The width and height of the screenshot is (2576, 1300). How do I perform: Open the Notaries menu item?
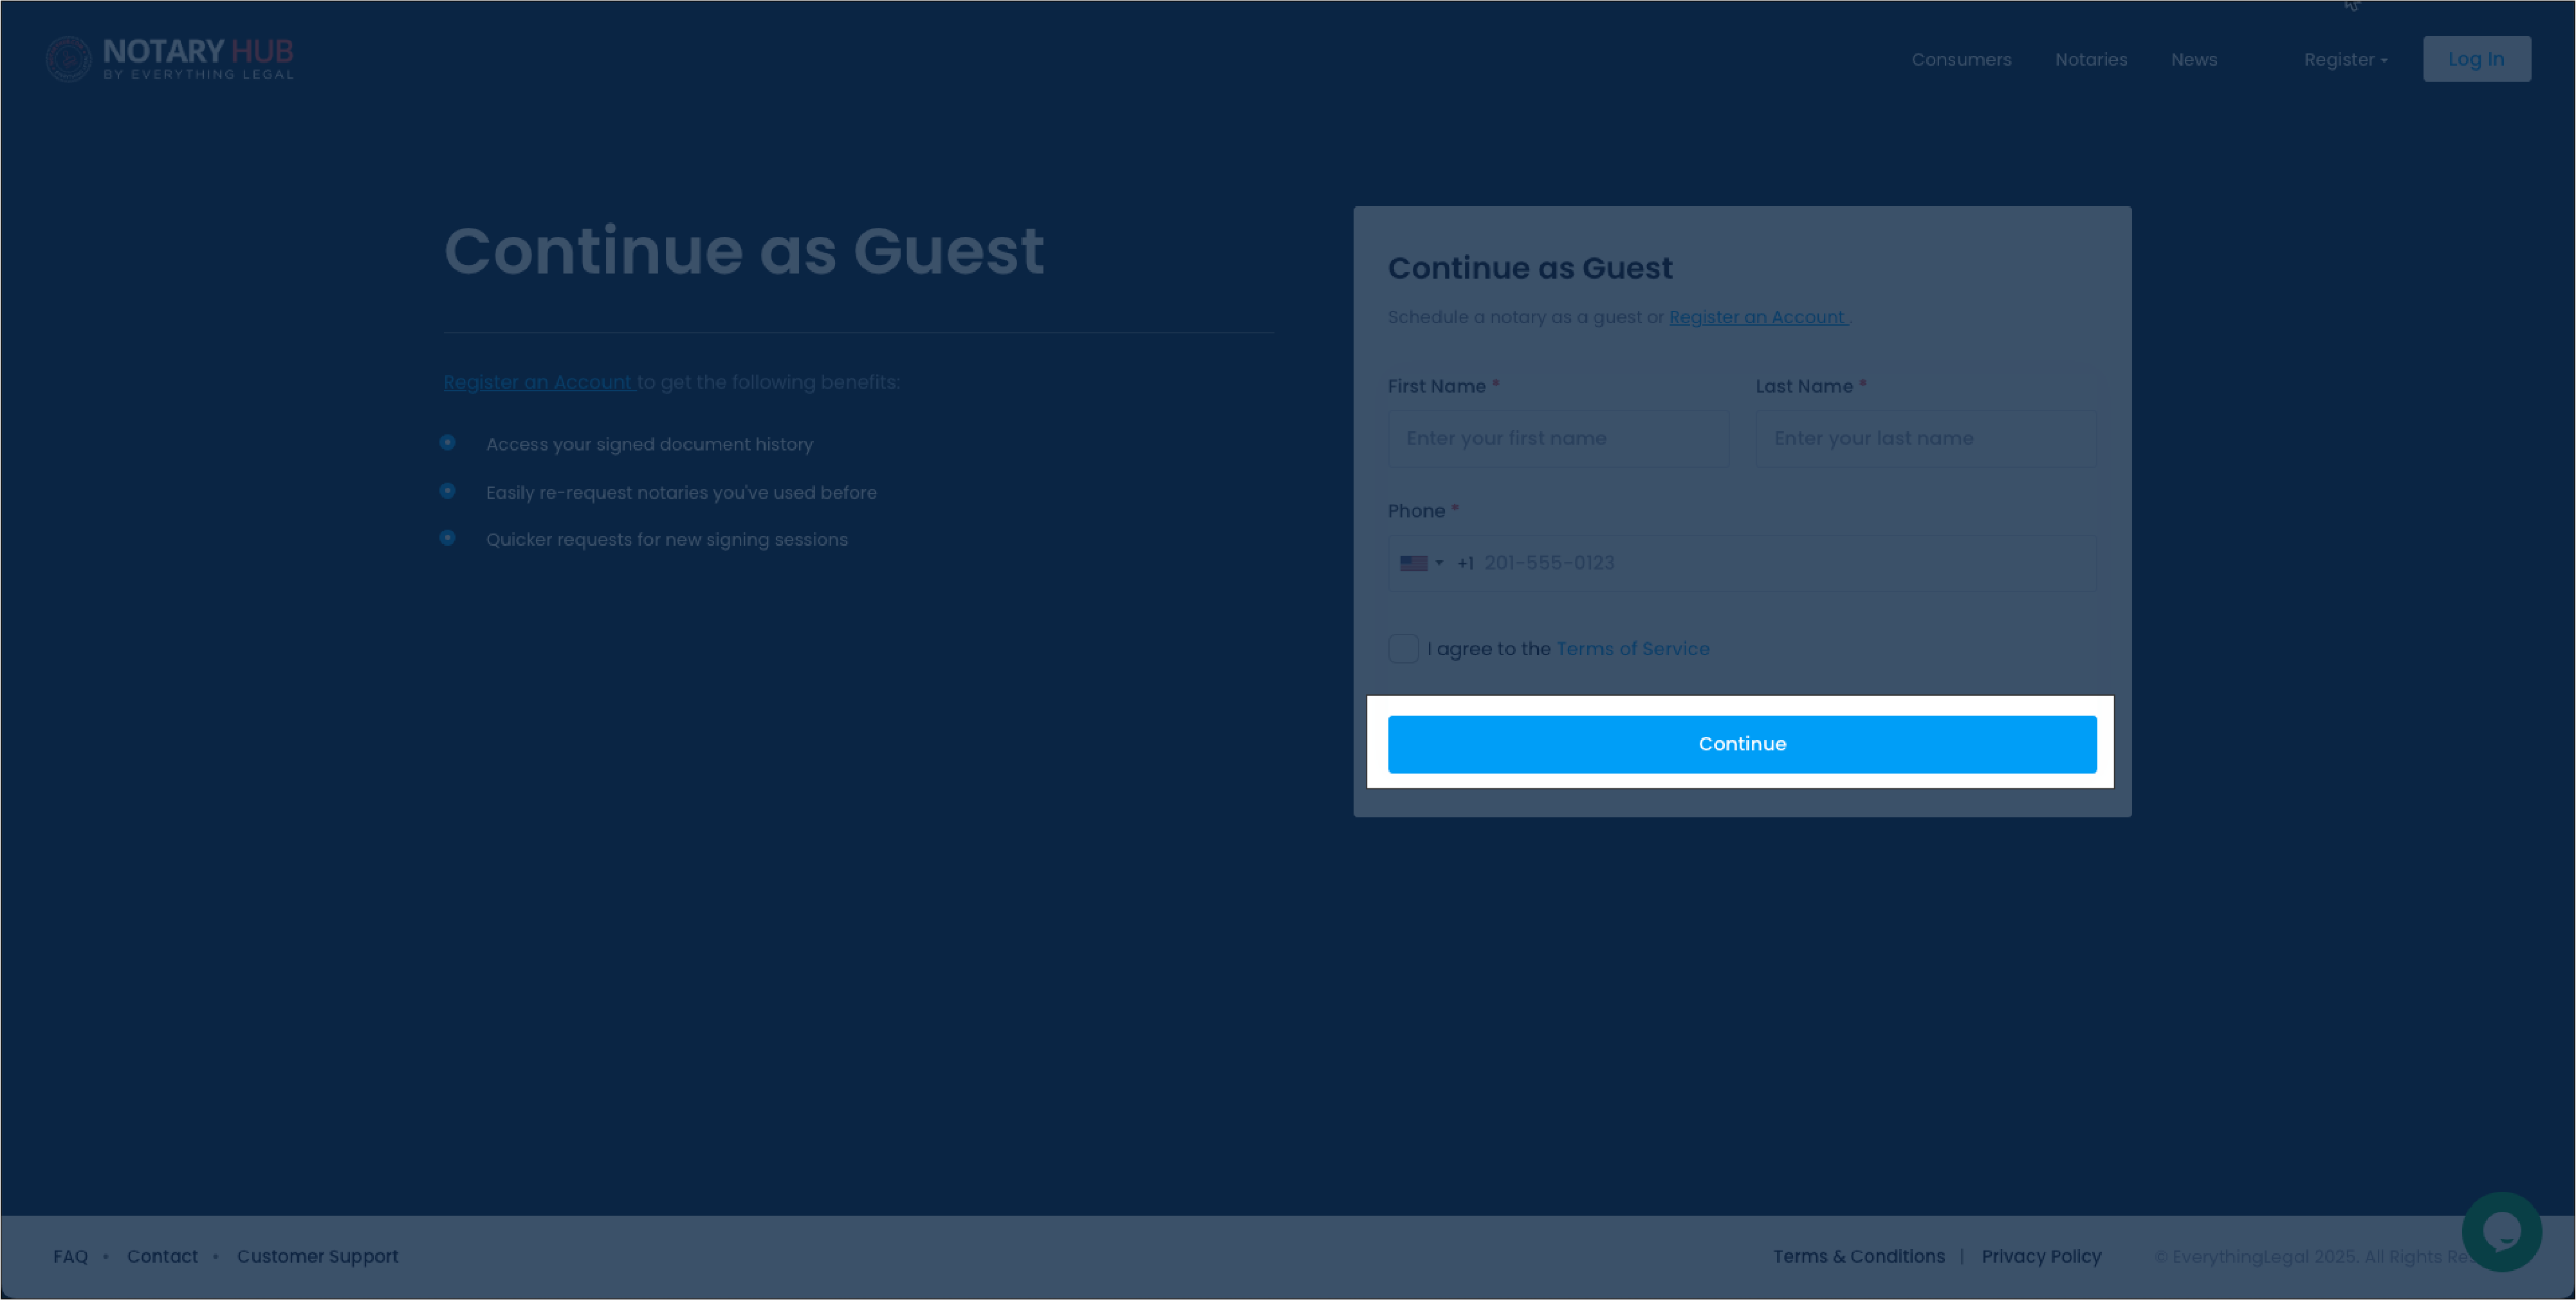tap(2091, 60)
